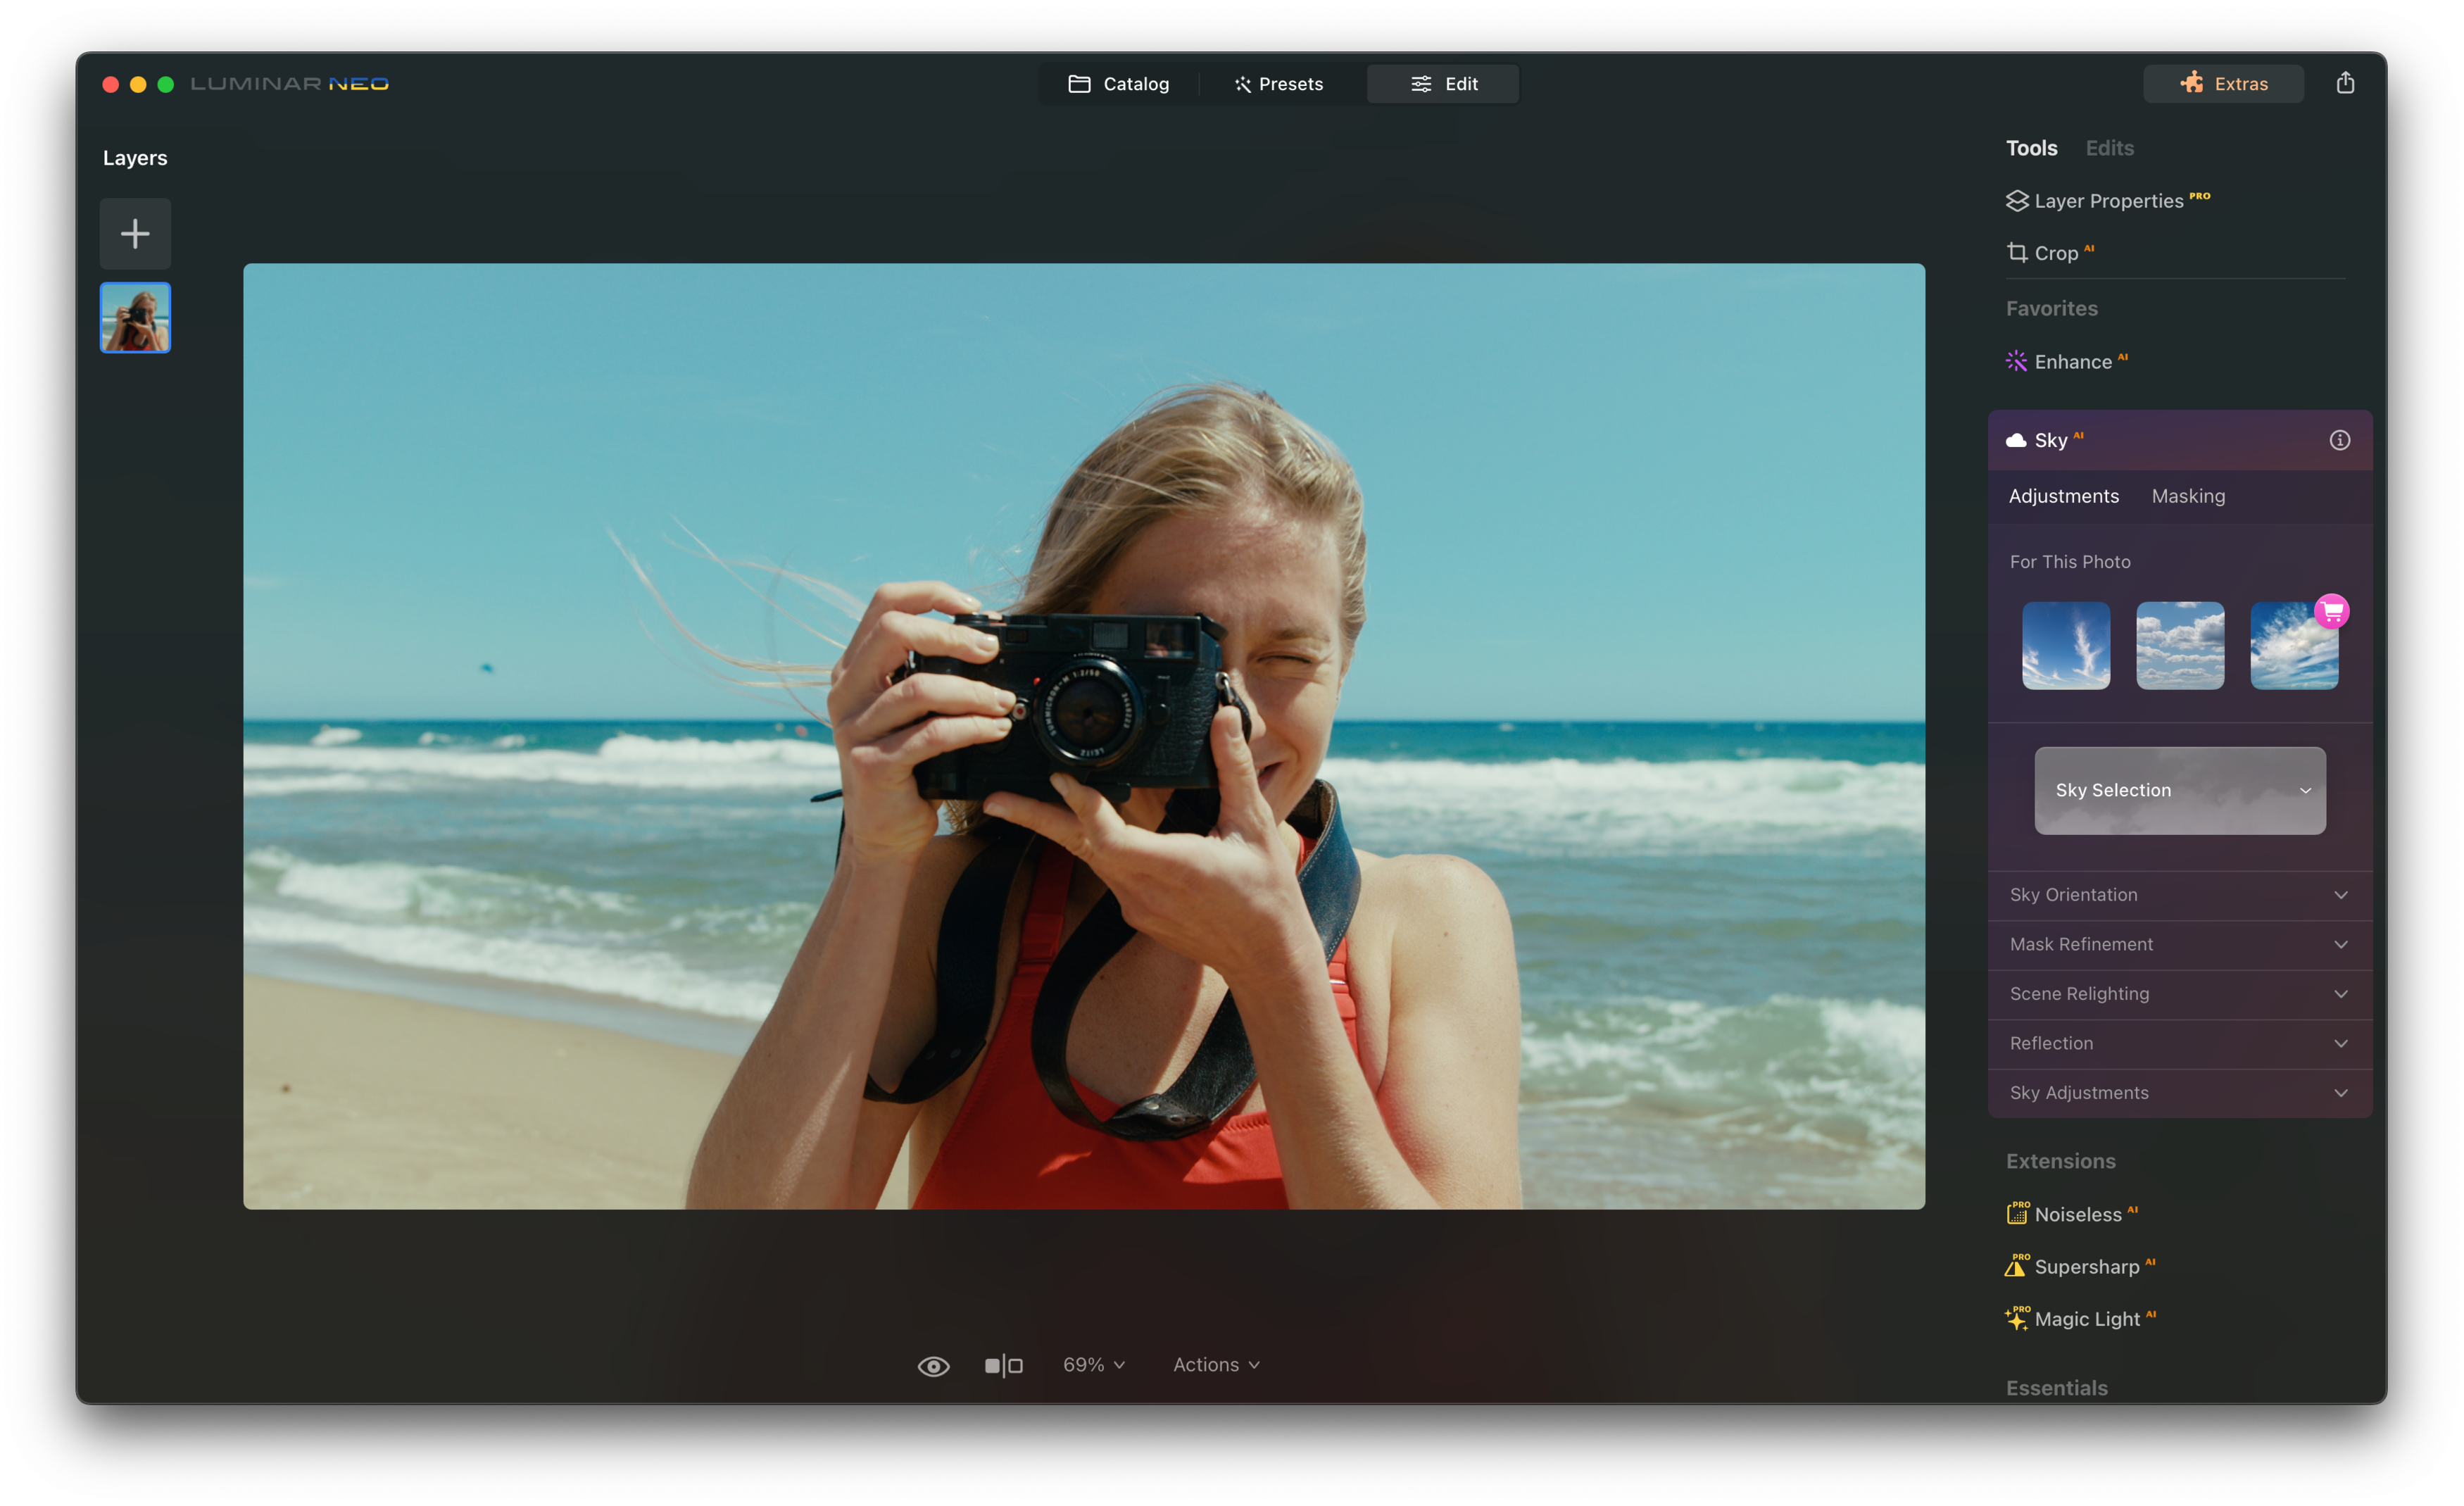Click the Edit sliders icon
This screenshot has width=2464, height=1506.
pos(1421,84)
